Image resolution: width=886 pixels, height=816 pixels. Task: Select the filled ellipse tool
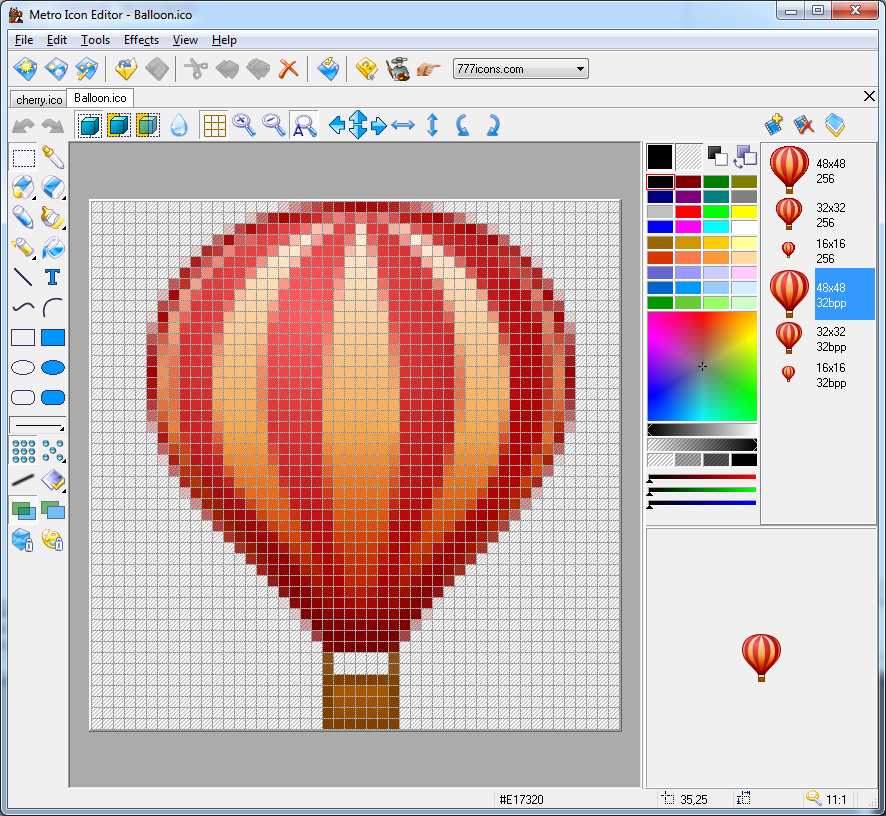coord(53,367)
